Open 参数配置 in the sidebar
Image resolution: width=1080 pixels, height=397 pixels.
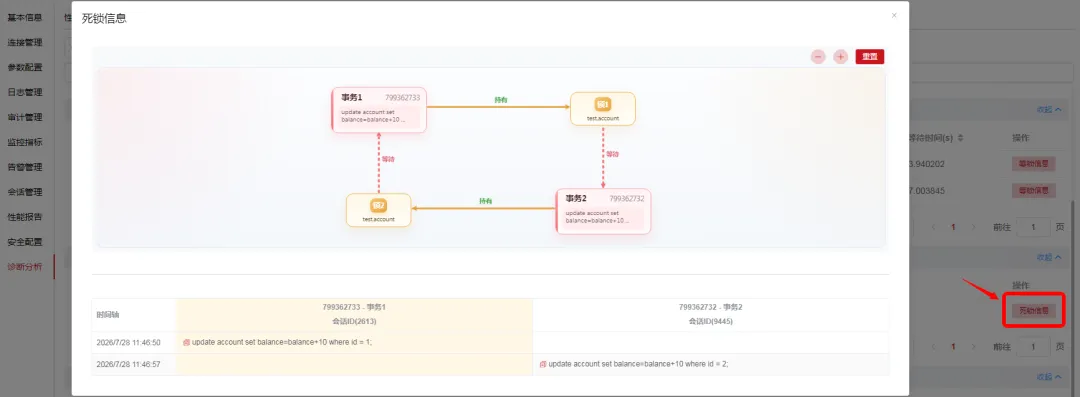25,68
